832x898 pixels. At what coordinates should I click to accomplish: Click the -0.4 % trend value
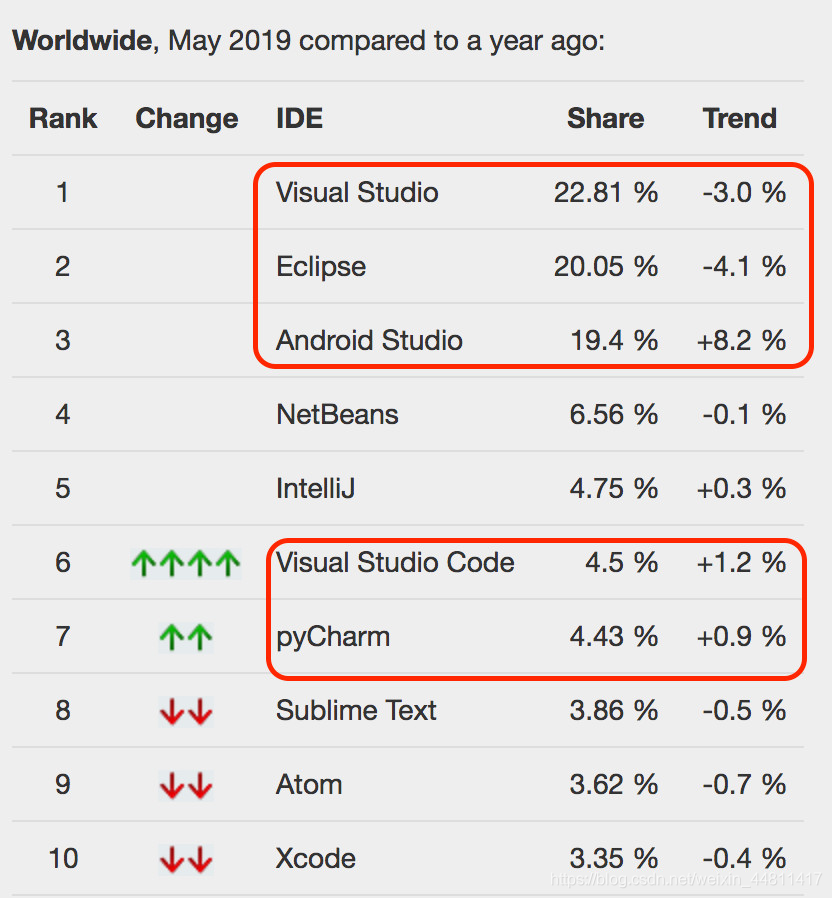[744, 858]
